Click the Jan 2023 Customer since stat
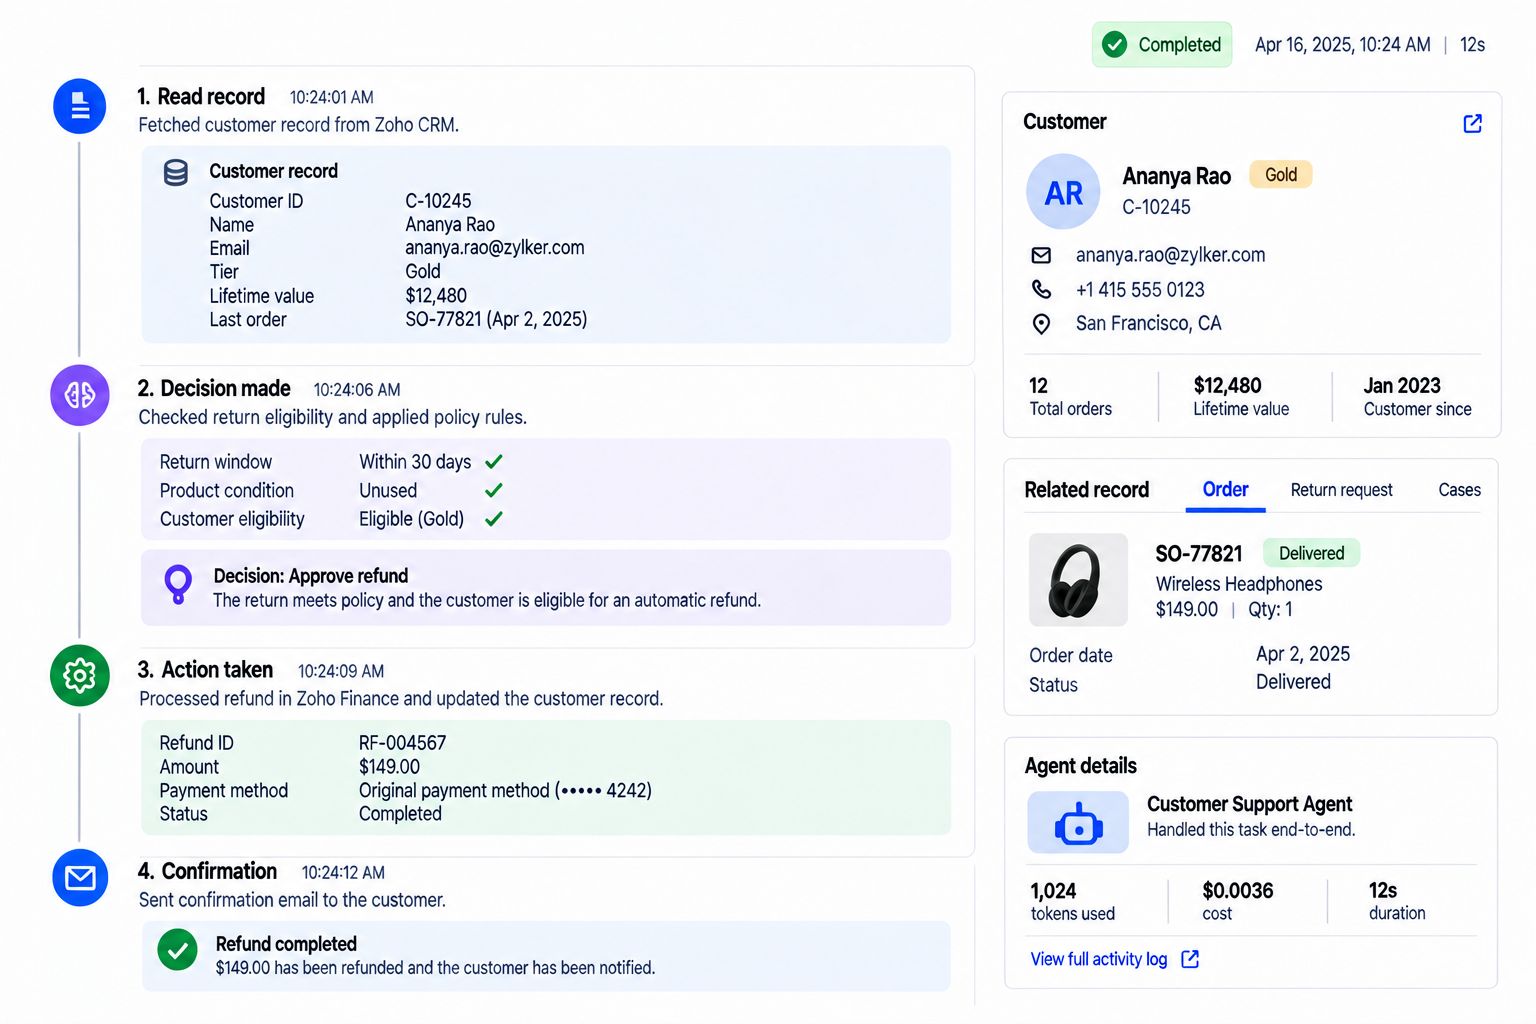This screenshot has height=1024, width=1536. click(x=1417, y=396)
